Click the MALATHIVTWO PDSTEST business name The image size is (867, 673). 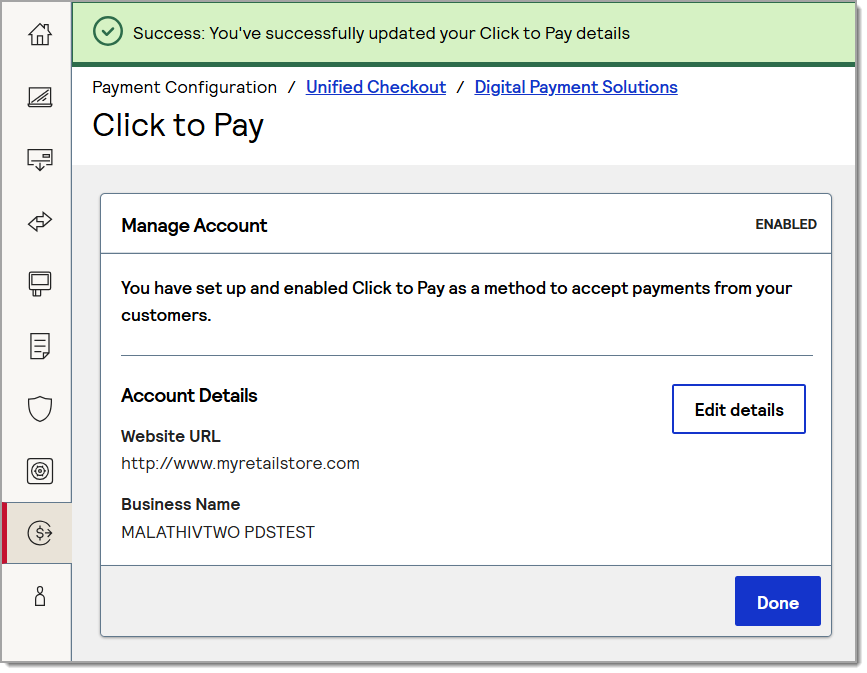pyautogui.click(x=218, y=532)
